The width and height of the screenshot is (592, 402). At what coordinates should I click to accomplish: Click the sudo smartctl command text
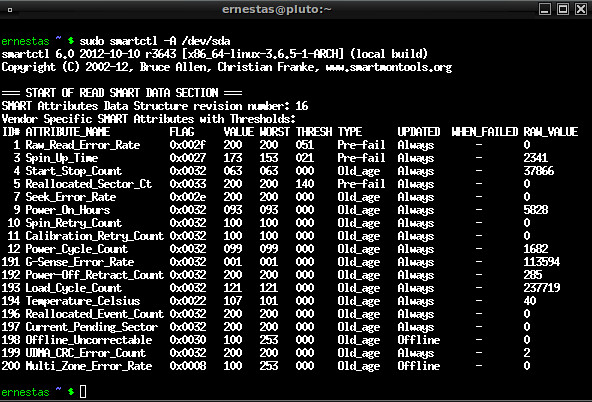point(118,41)
